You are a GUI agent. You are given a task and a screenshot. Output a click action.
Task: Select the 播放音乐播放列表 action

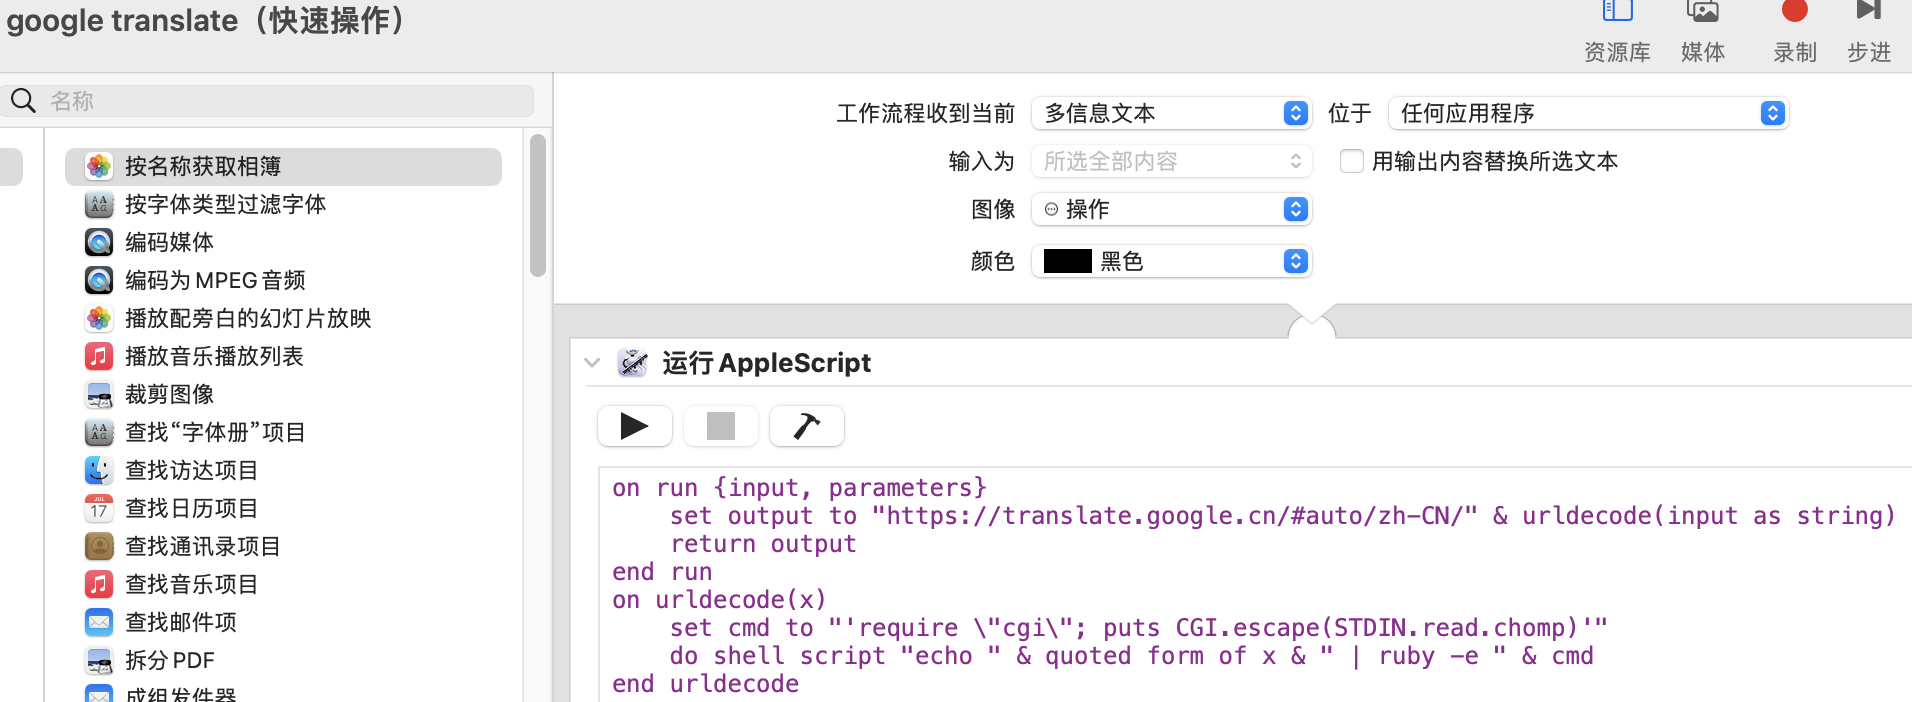[283, 357]
